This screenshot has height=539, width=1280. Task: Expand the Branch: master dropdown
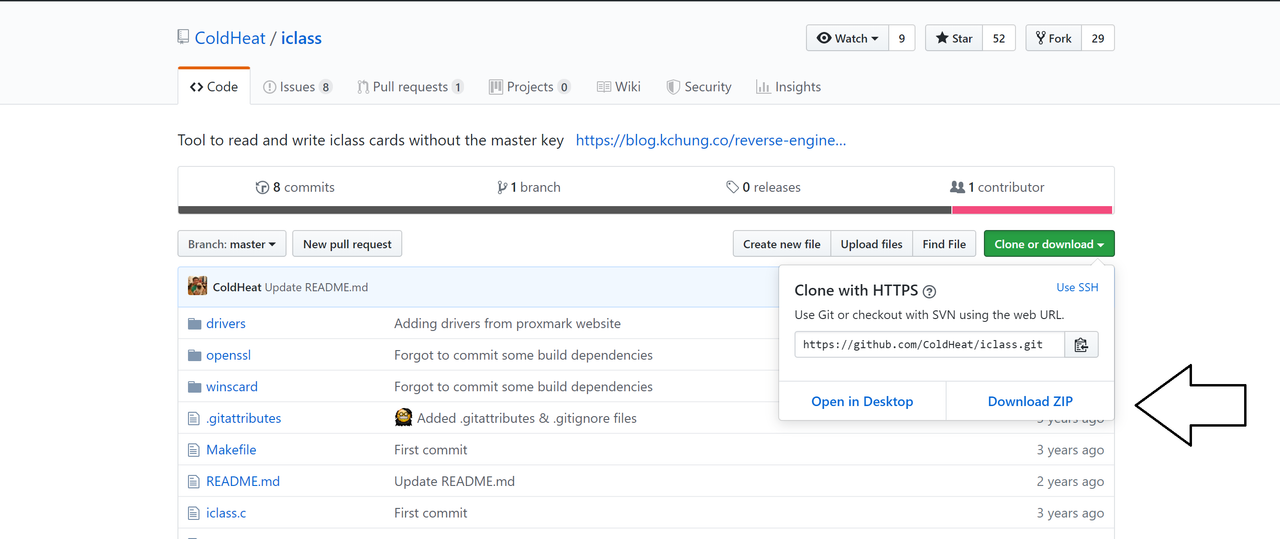coord(232,244)
